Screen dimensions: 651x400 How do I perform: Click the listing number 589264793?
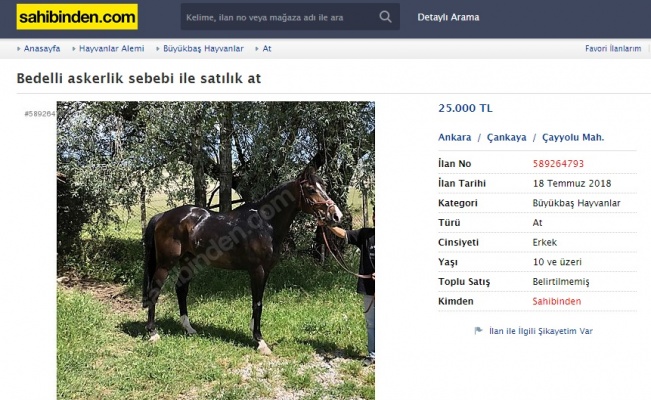coord(558,164)
